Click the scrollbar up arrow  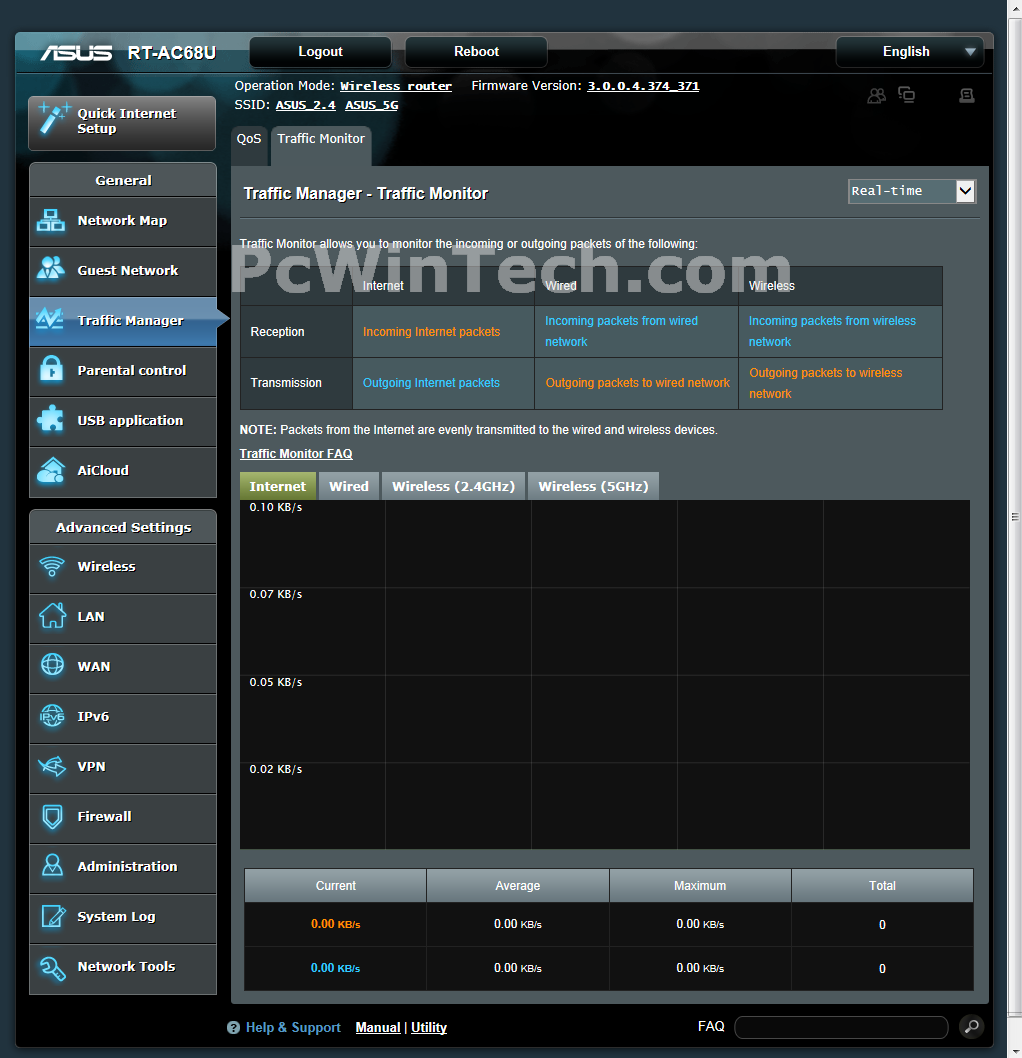pos(1015,9)
